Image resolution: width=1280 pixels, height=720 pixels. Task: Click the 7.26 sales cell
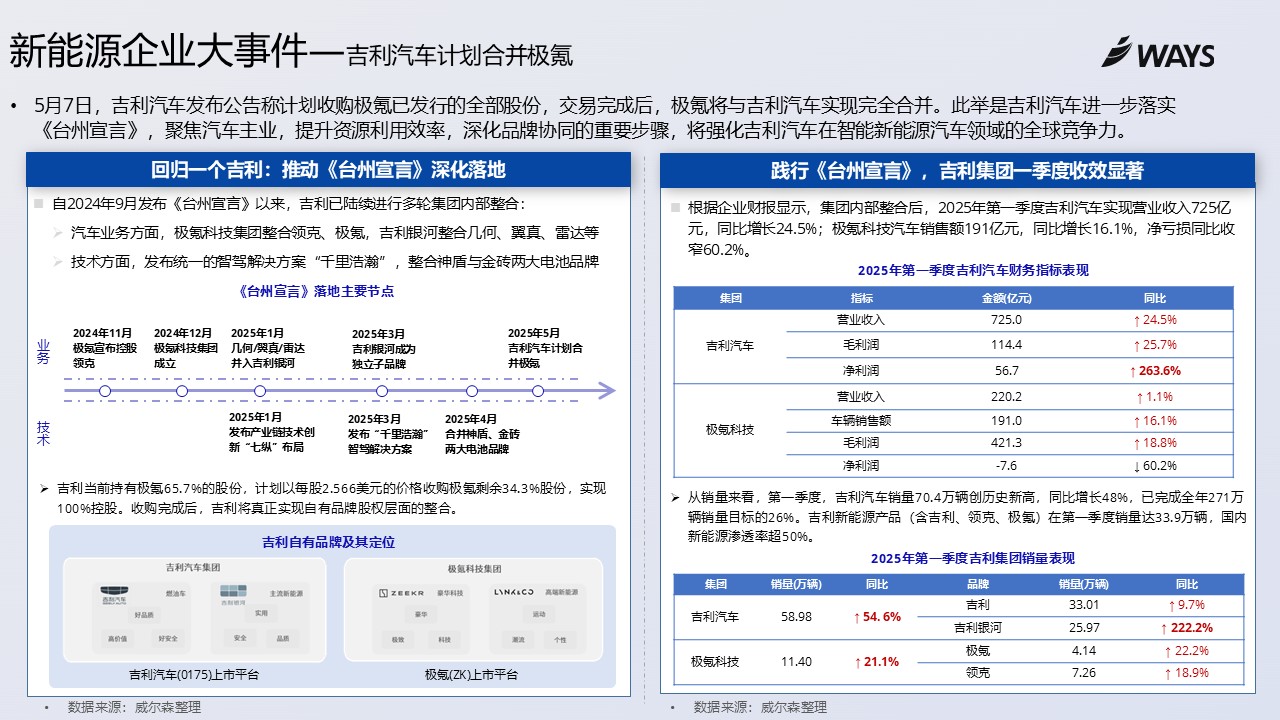pyautogui.click(x=1084, y=672)
